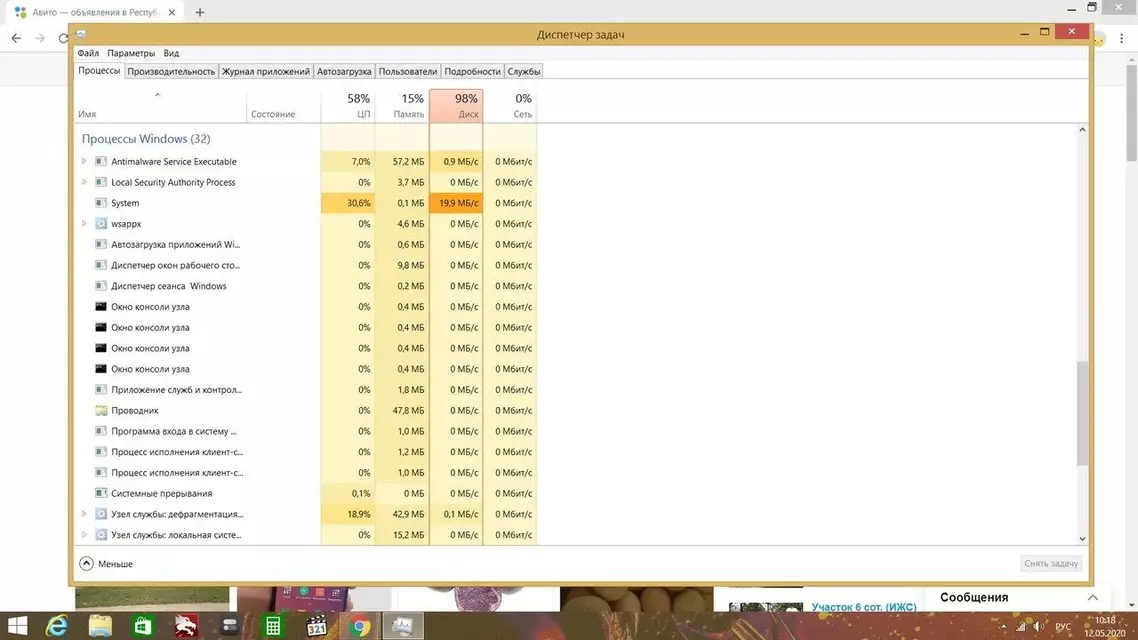Image resolution: width=1138 pixels, height=640 pixels.
Task: Sort by the Сеть column header
Action: pyautogui.click(x=510, y=105)
